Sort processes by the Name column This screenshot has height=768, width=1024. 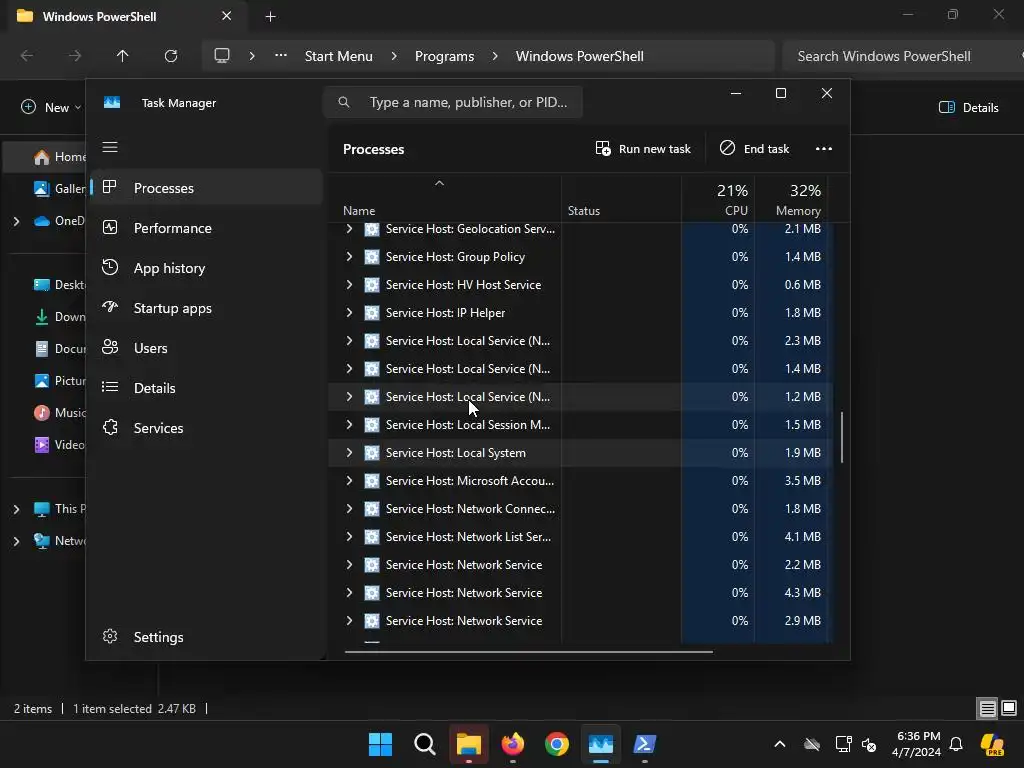pyautogui.click(x=445, y=198)
